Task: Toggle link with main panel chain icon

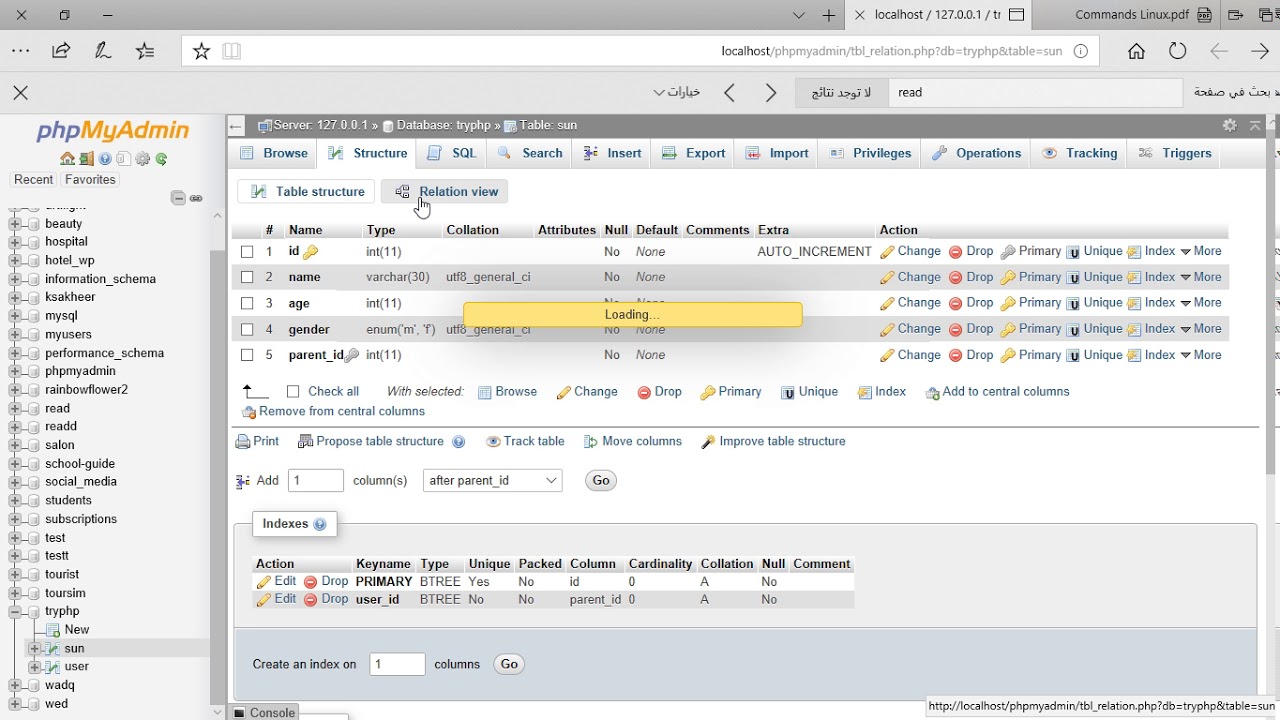Action: (196, 198)
